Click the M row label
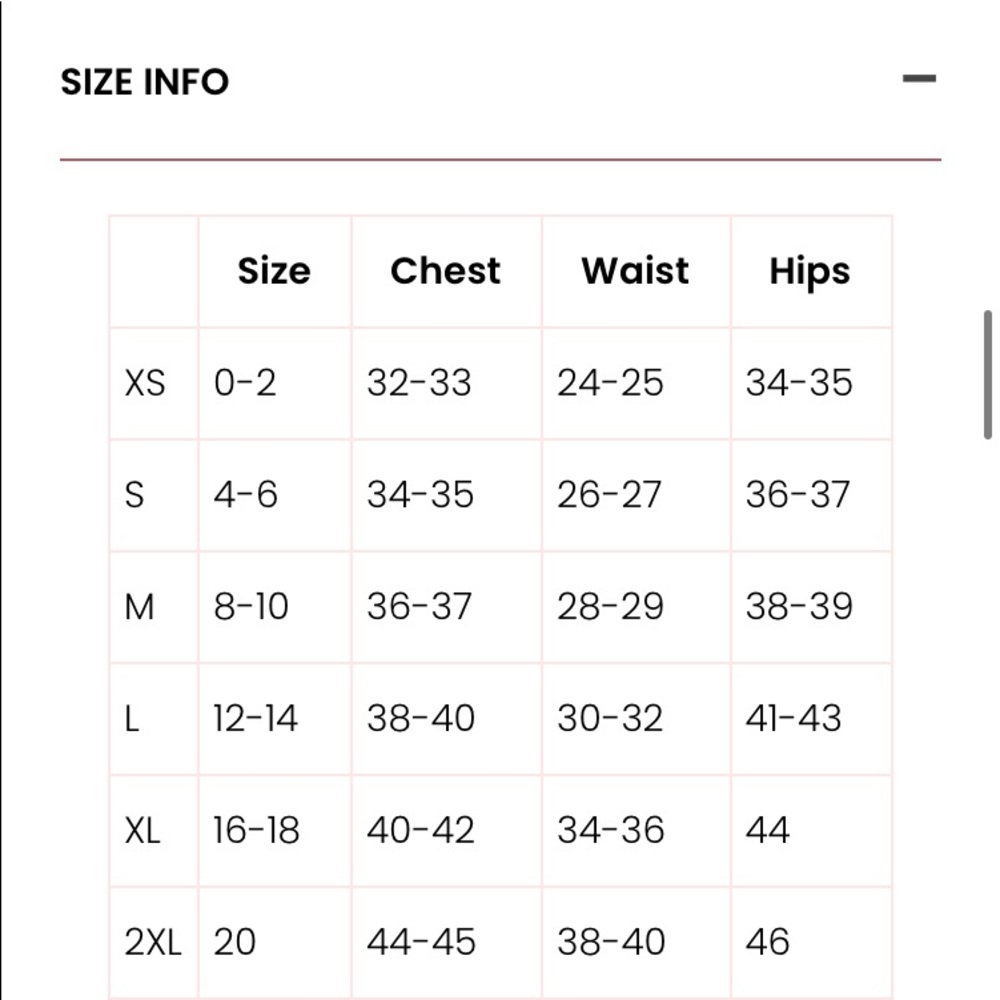The width and height of the screenshot is (1000, 1000). pyautogui.click(x=140, y=607)
